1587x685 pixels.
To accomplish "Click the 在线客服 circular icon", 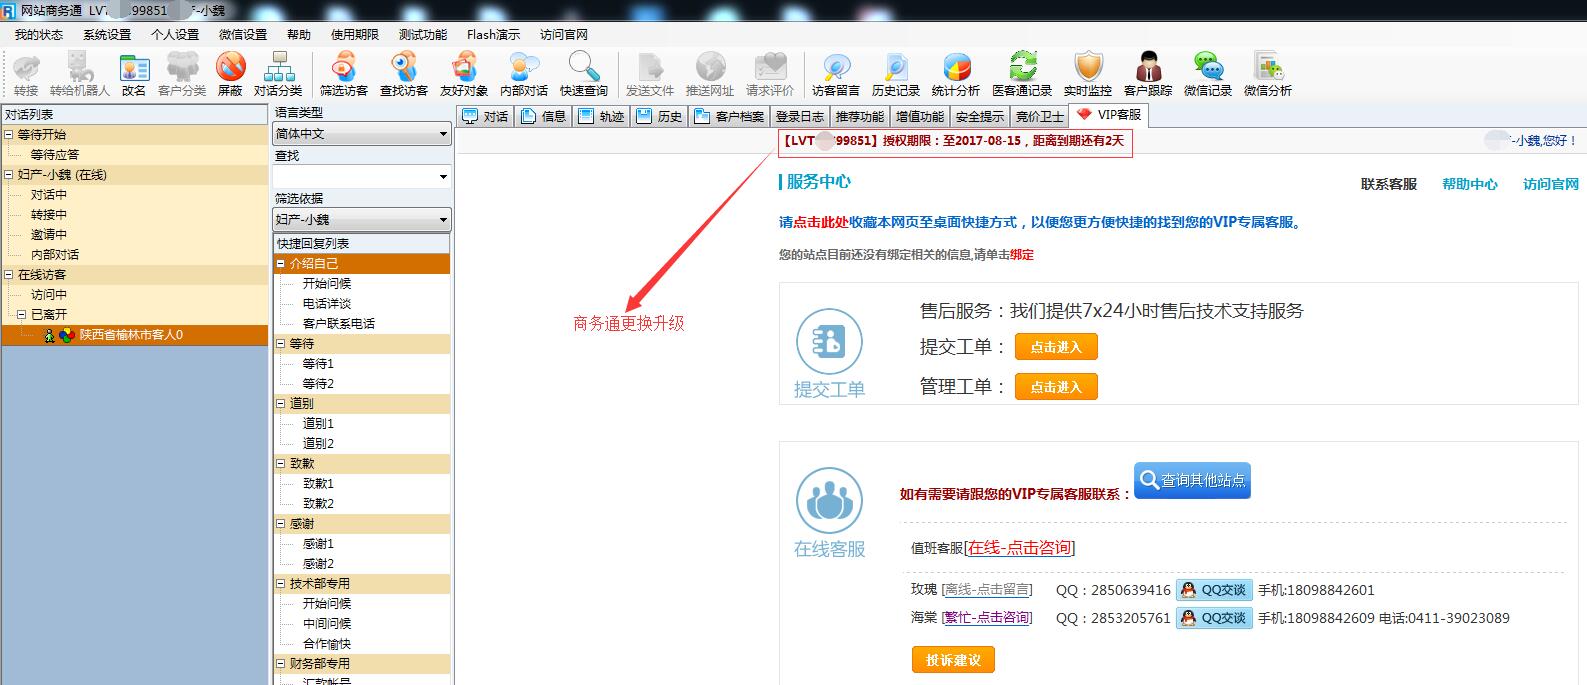I will point(829,500).
